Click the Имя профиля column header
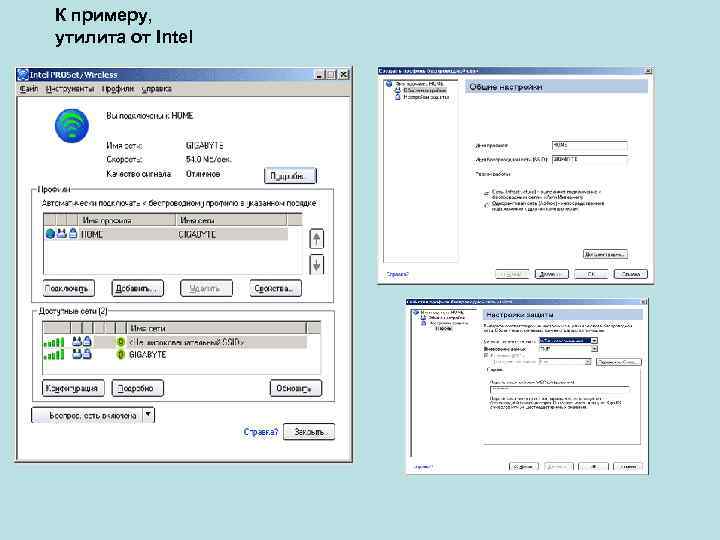 pyautogui.click(x=127, y=220)
